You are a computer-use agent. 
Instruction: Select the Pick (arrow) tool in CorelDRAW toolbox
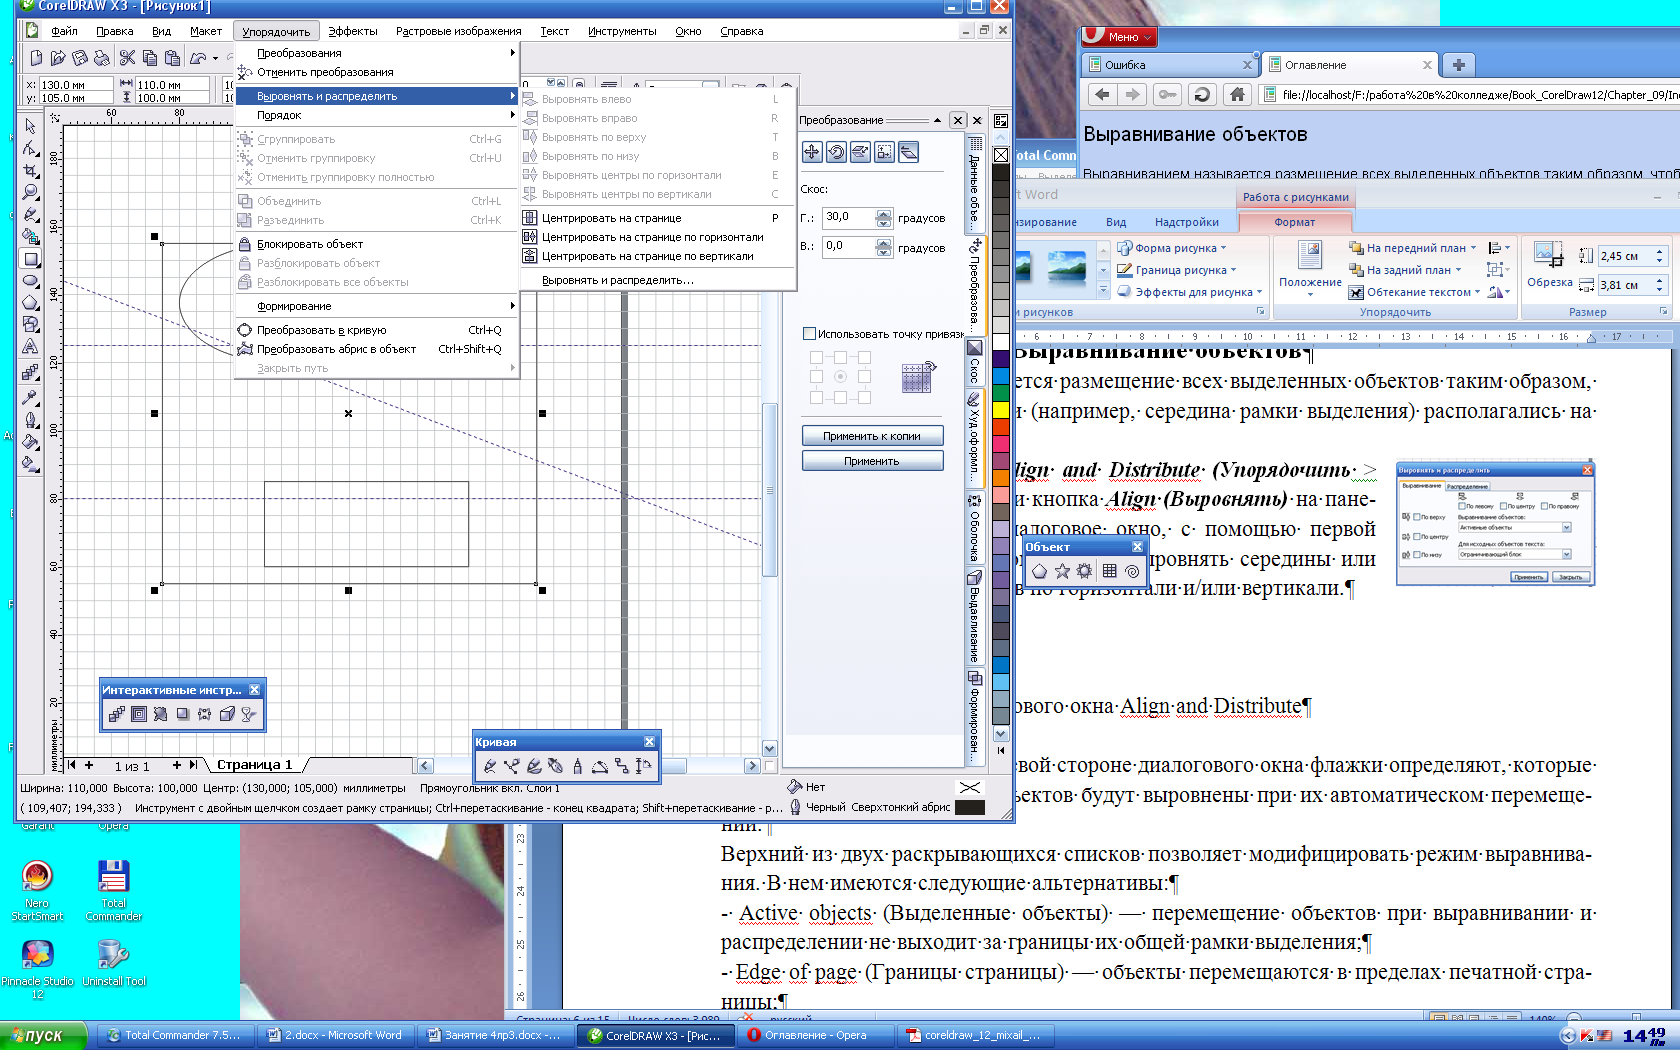[x=30, y=126]
